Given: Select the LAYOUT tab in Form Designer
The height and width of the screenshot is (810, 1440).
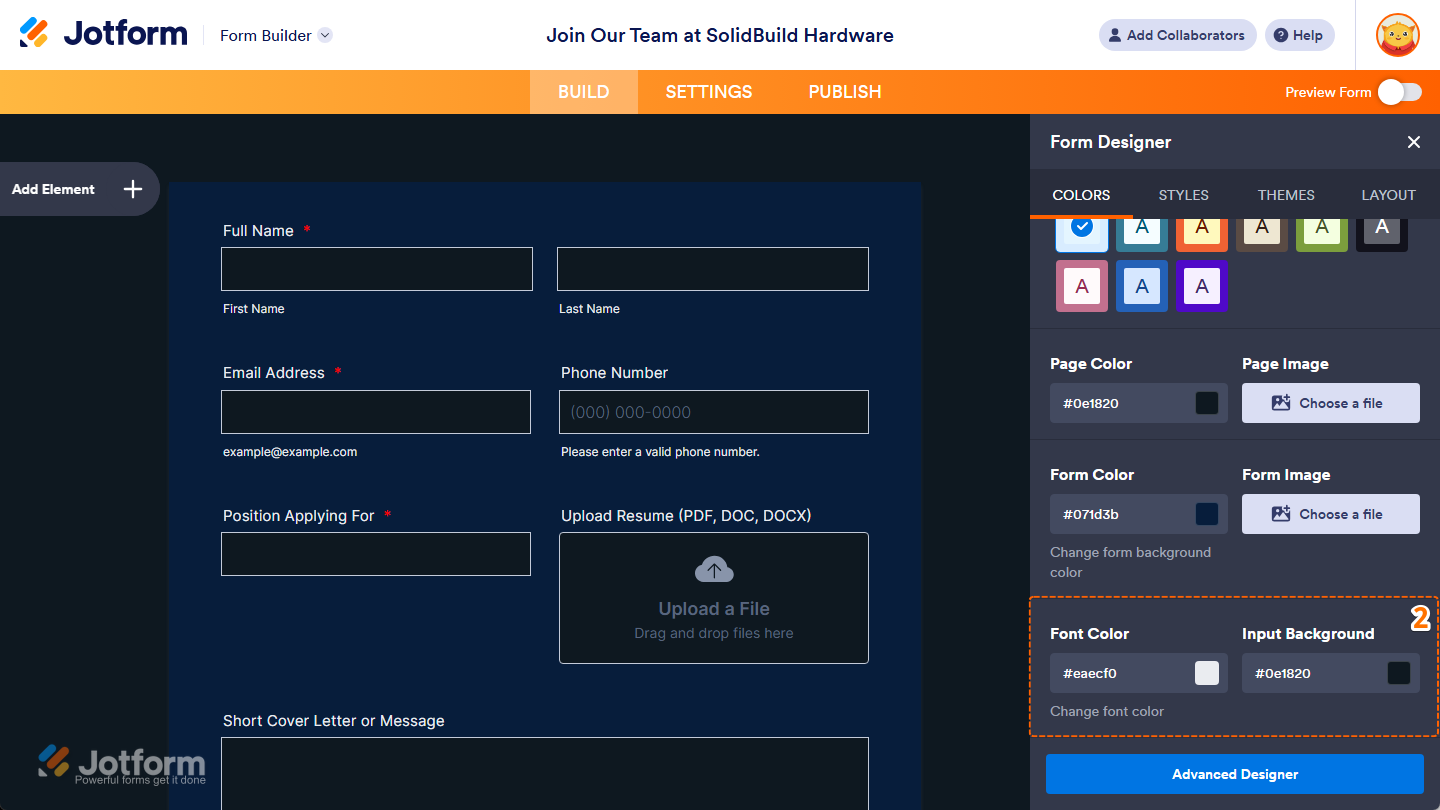Looking at the screenshot, I should coord(1389,195).
